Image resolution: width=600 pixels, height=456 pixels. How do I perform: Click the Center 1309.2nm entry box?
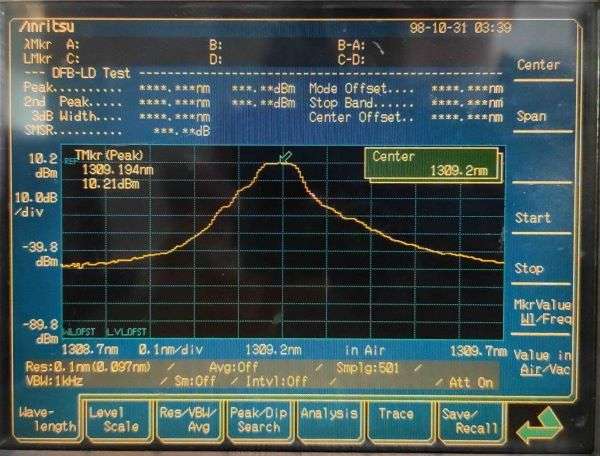(431, 164)
